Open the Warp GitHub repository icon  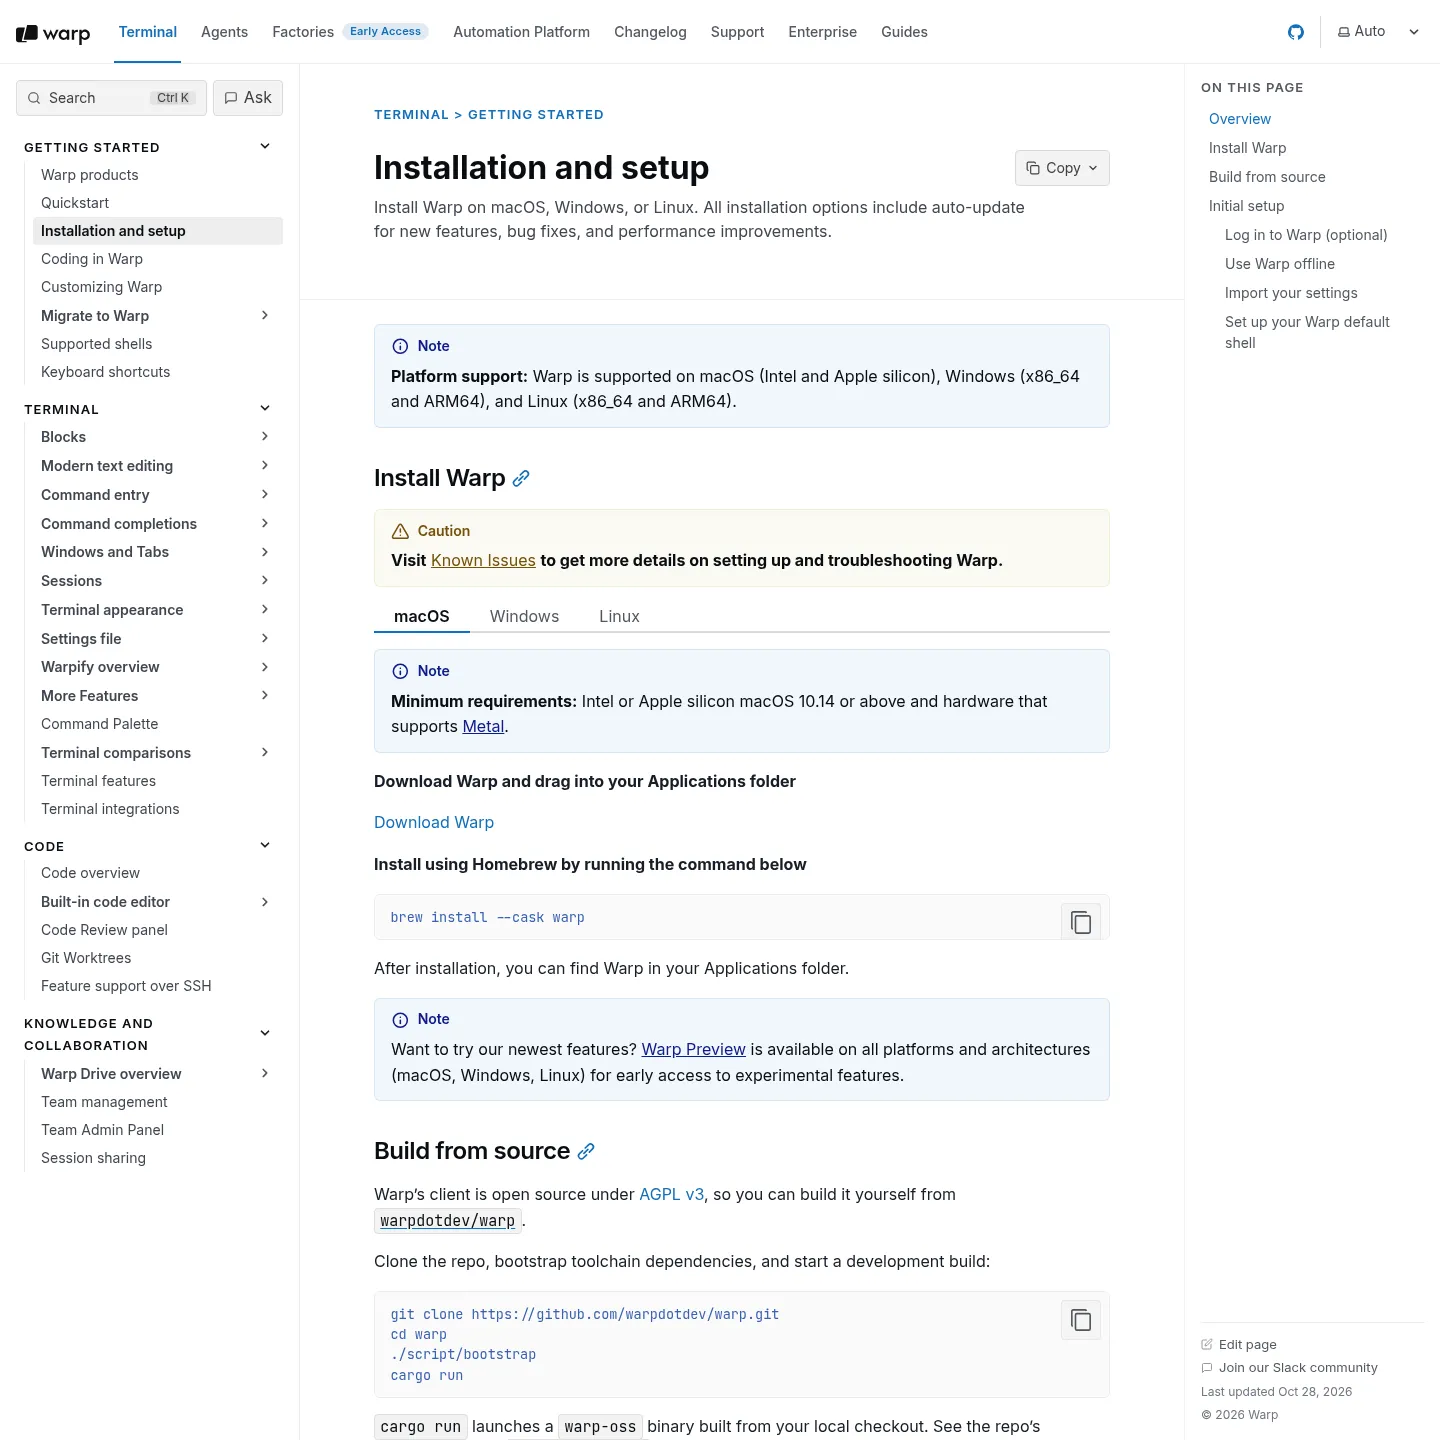click(1296, 32)
